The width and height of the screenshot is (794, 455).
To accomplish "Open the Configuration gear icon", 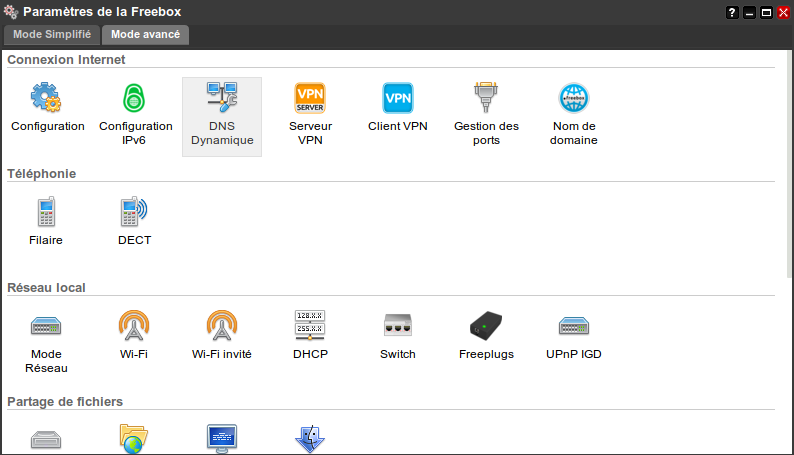I will tap(47, 98).
